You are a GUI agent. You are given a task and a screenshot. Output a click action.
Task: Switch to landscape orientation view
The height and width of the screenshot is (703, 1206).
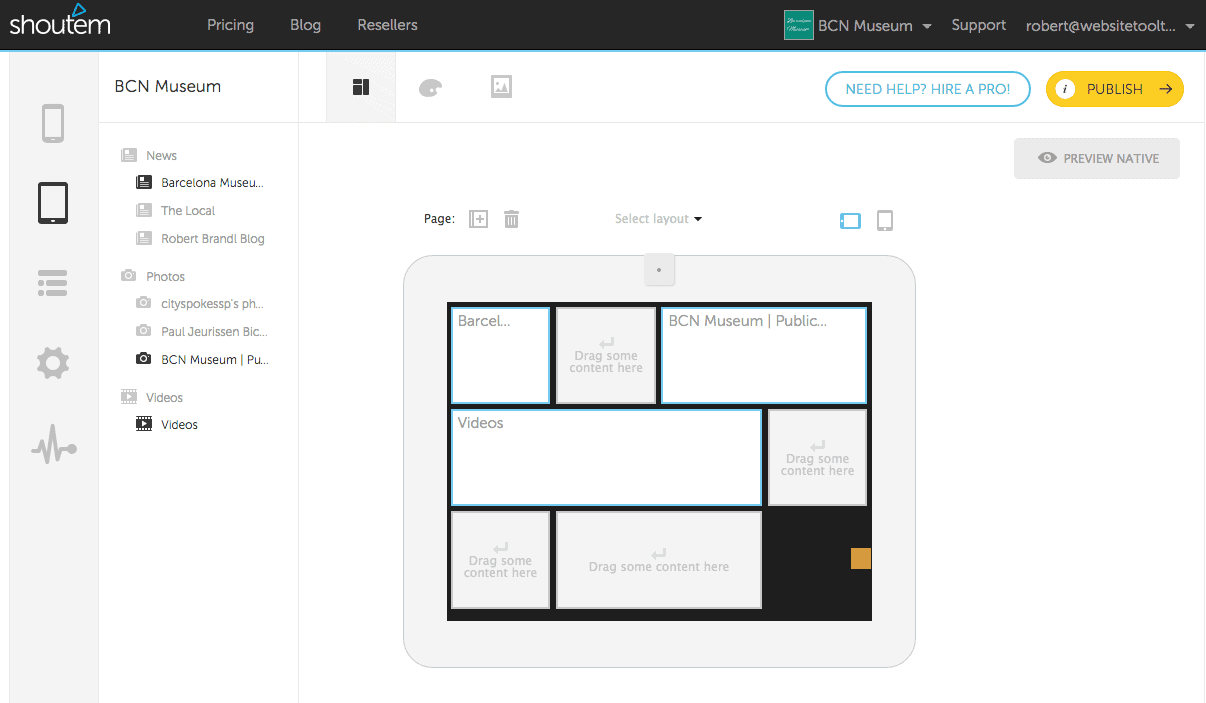point(850,221)
